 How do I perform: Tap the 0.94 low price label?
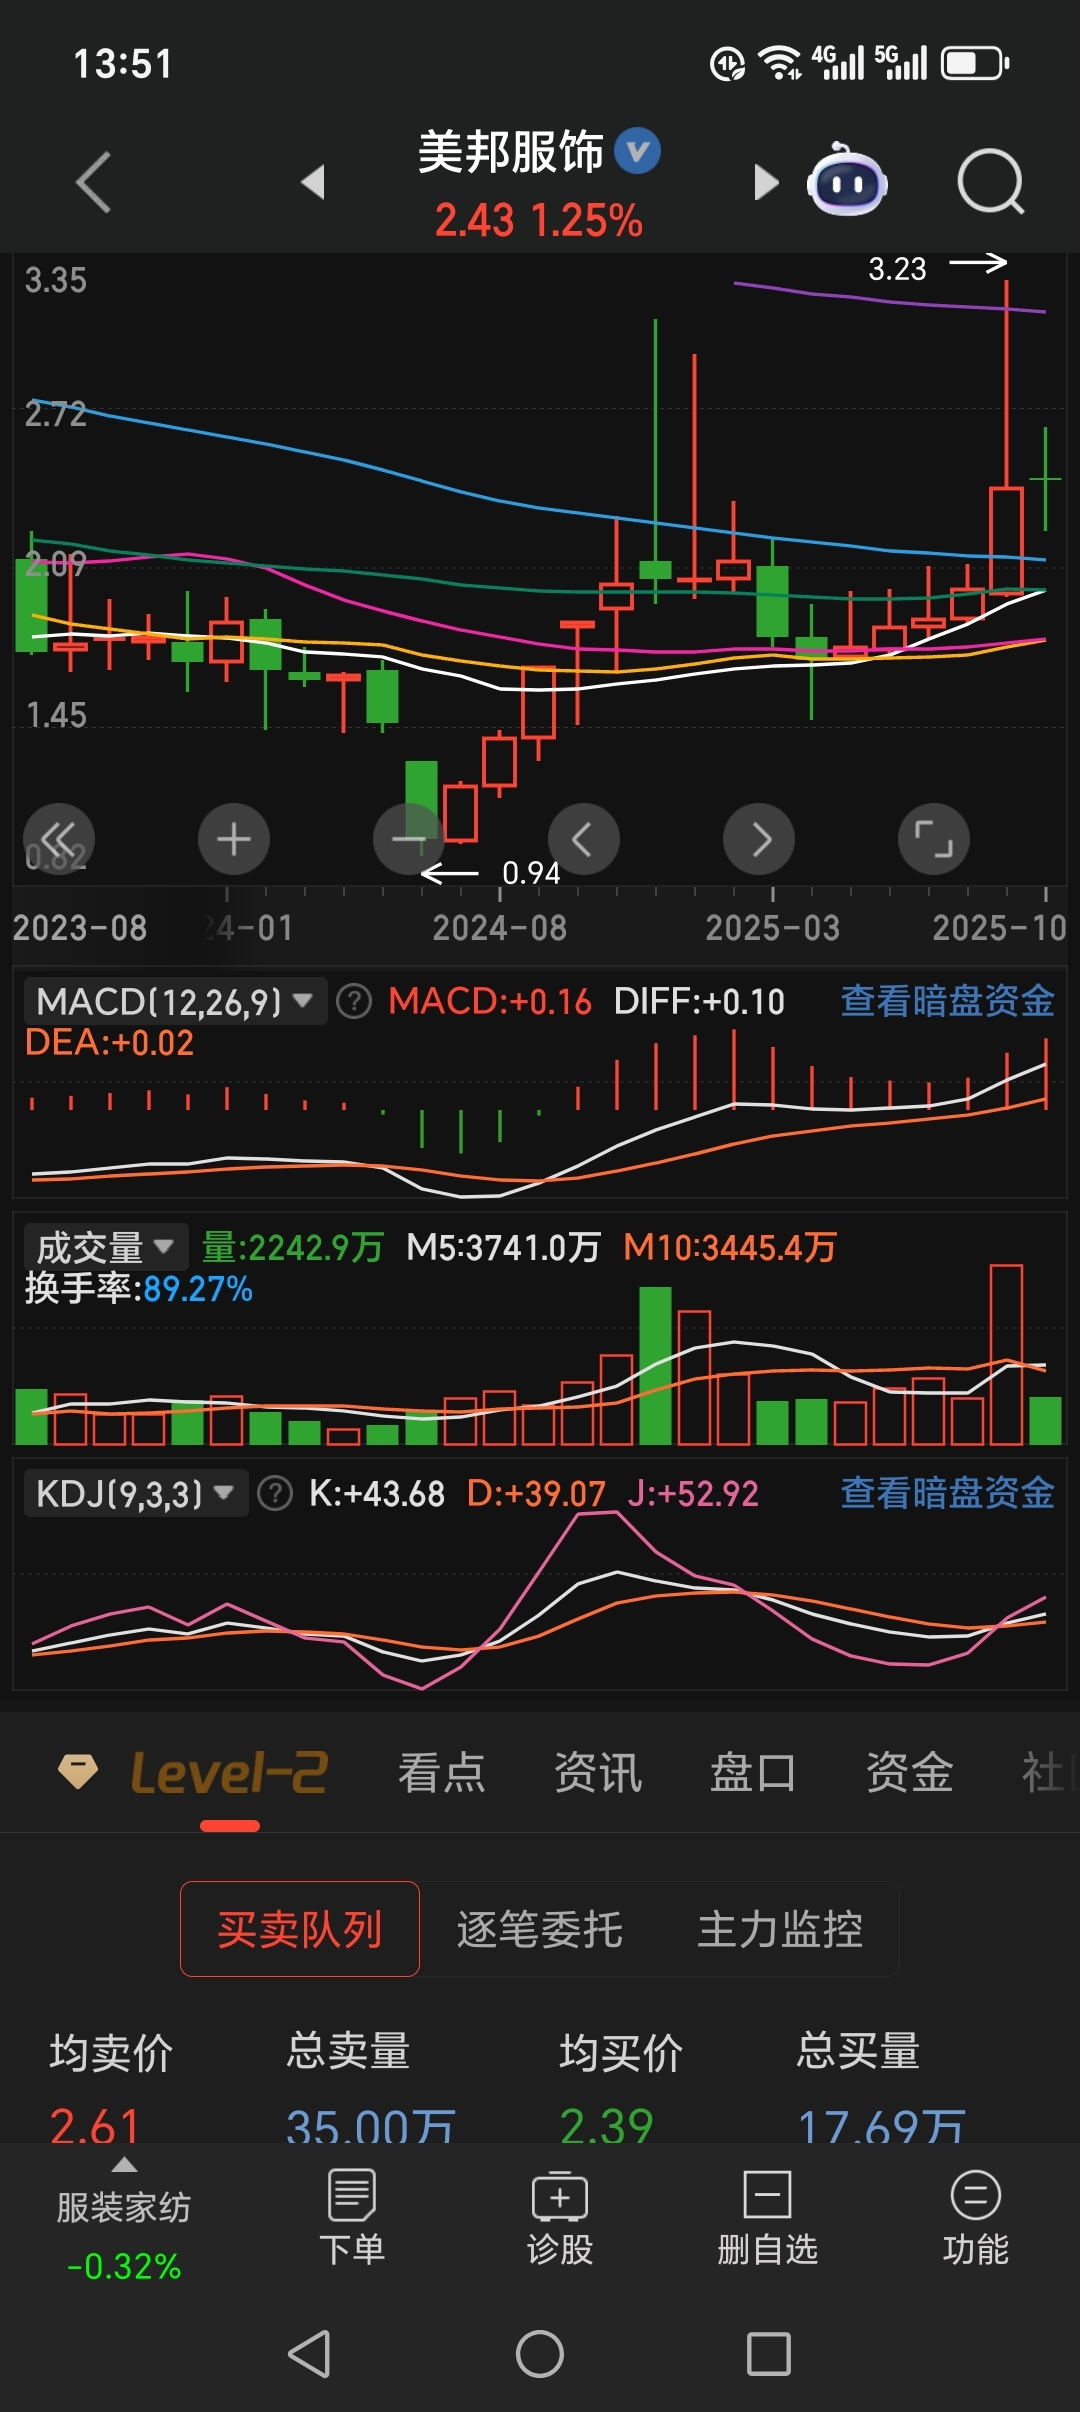pos(531,873)
